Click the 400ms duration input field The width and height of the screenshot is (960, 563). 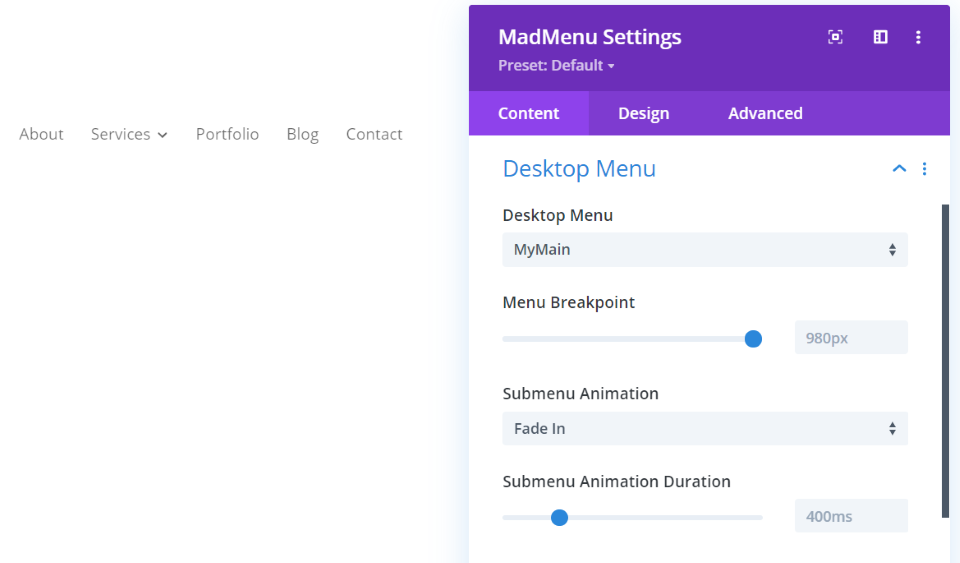click(x=850, y=517)
